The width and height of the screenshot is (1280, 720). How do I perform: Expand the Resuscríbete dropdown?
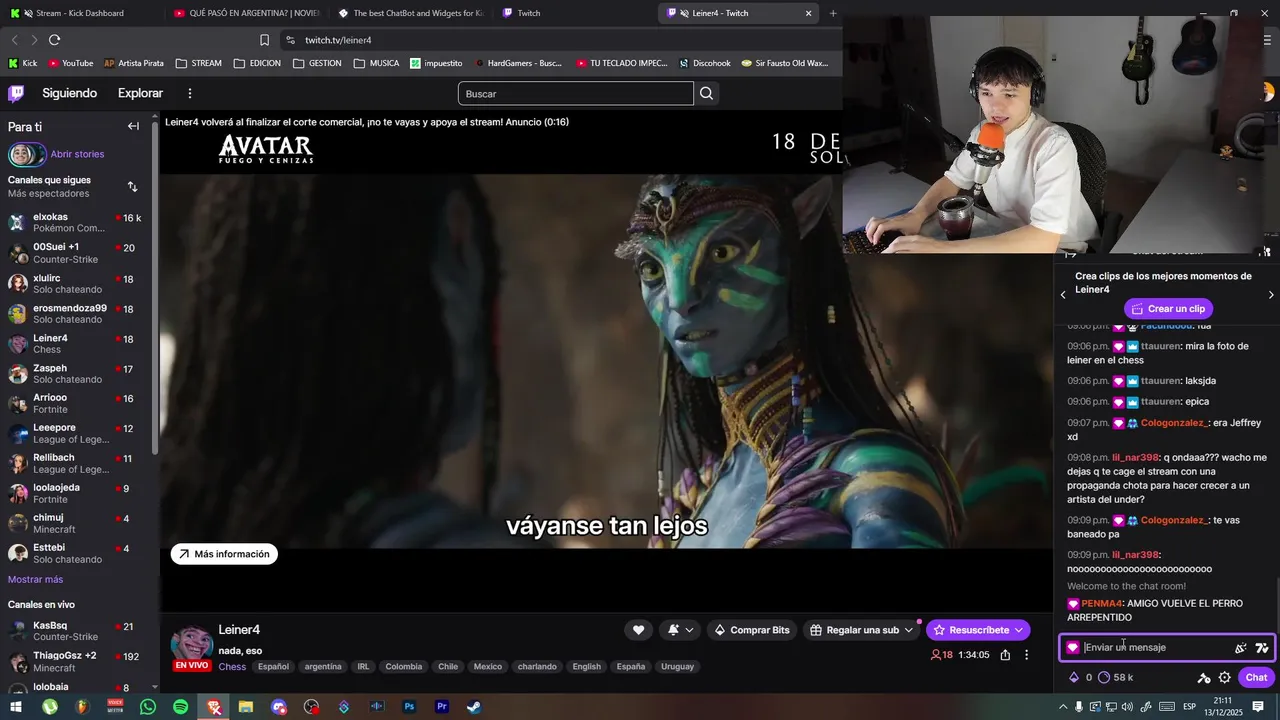[x=1019, y=630]
